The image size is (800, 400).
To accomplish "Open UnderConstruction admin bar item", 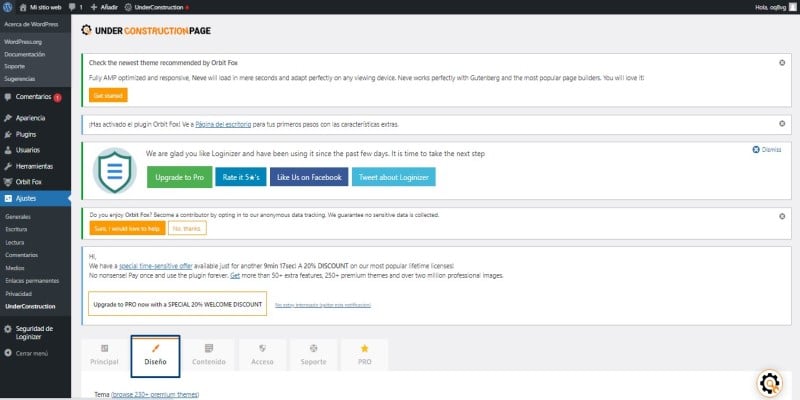I will [157, 7].
